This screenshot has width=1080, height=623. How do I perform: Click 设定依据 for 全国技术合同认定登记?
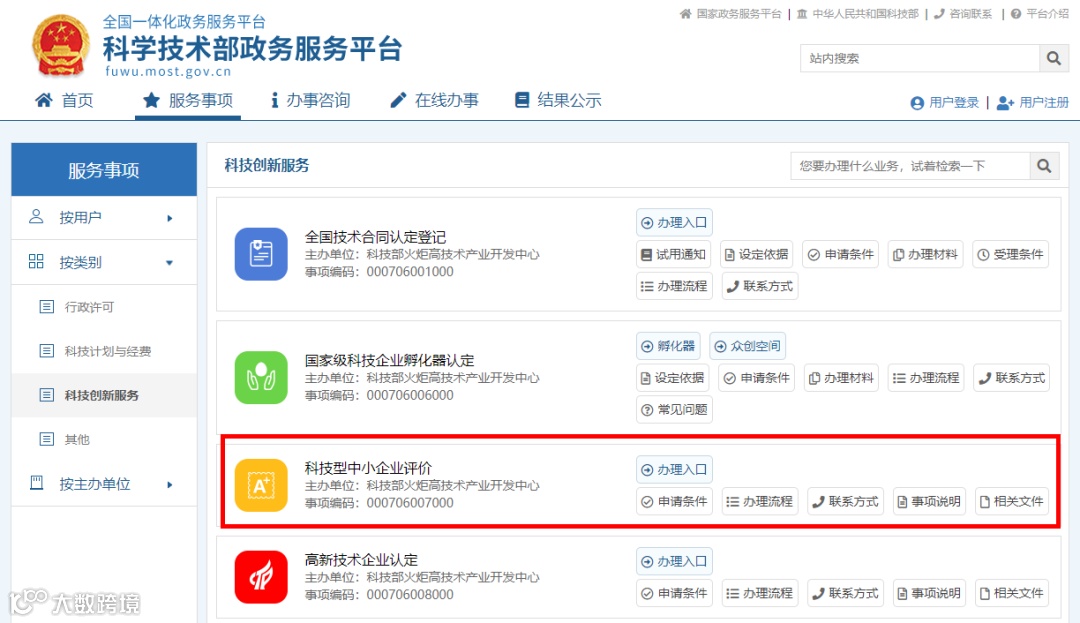(757, 255)
